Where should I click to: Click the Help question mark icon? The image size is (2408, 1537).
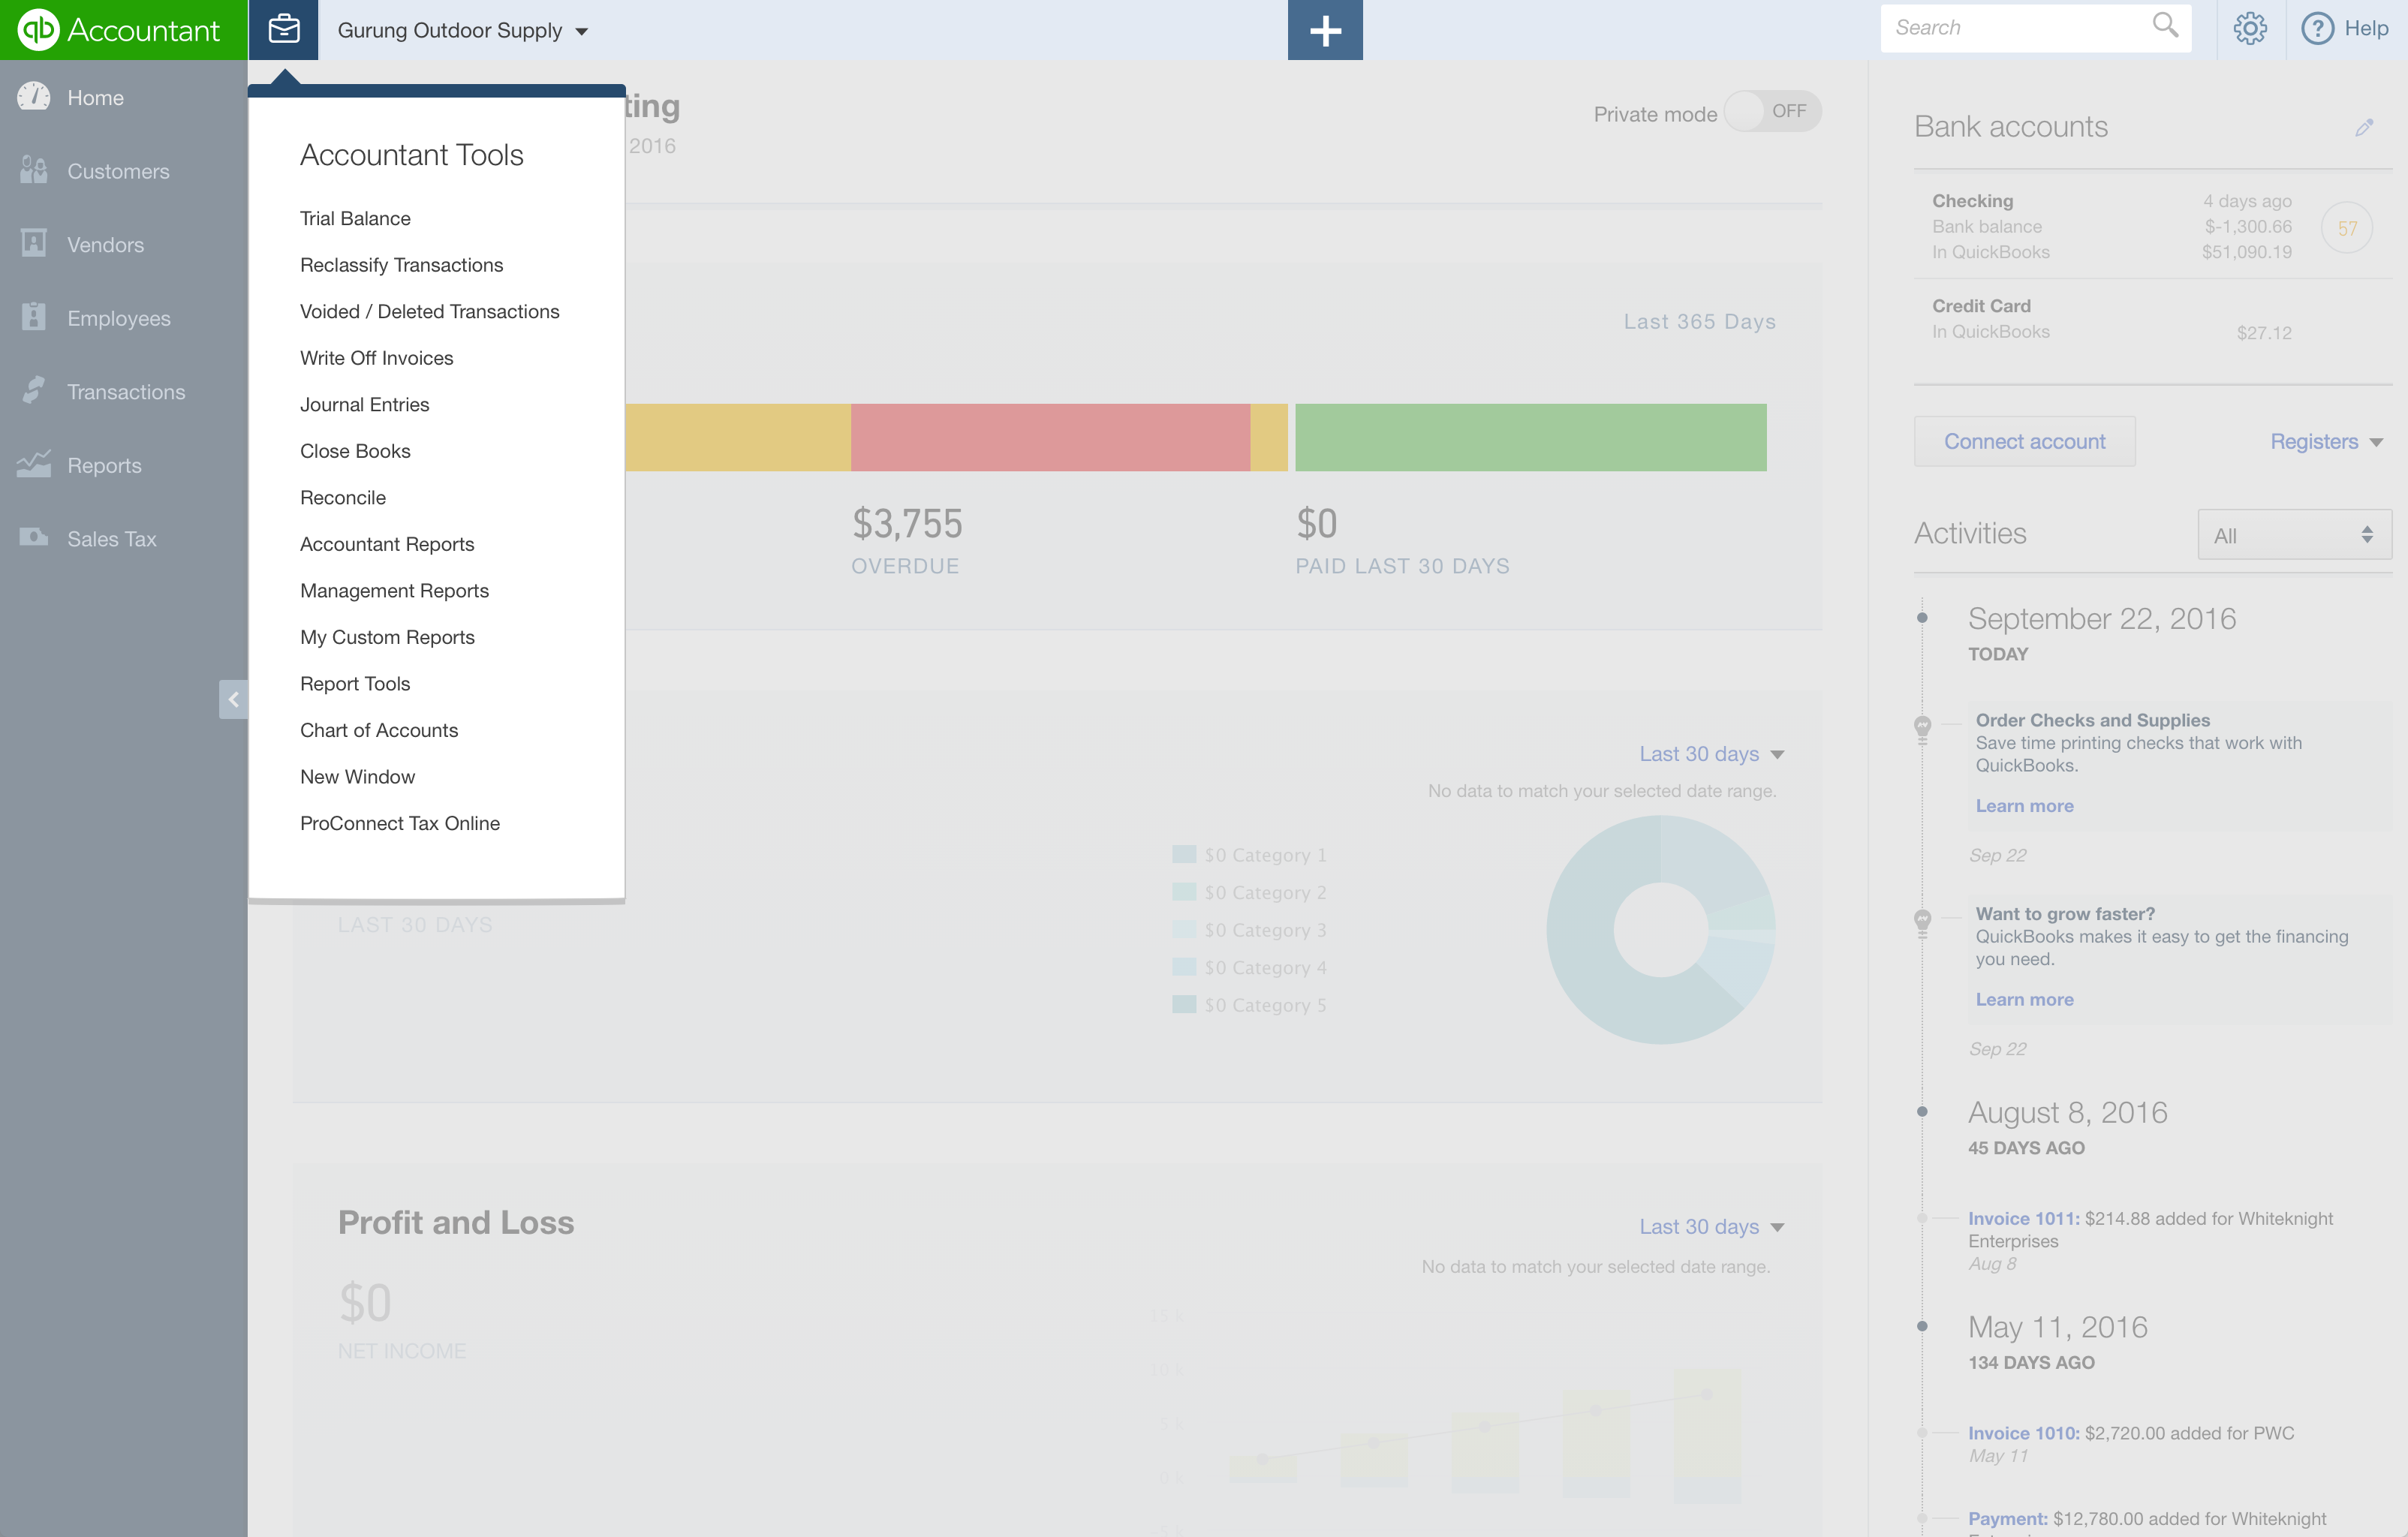pyautogui.click(x=2317, y=28)
